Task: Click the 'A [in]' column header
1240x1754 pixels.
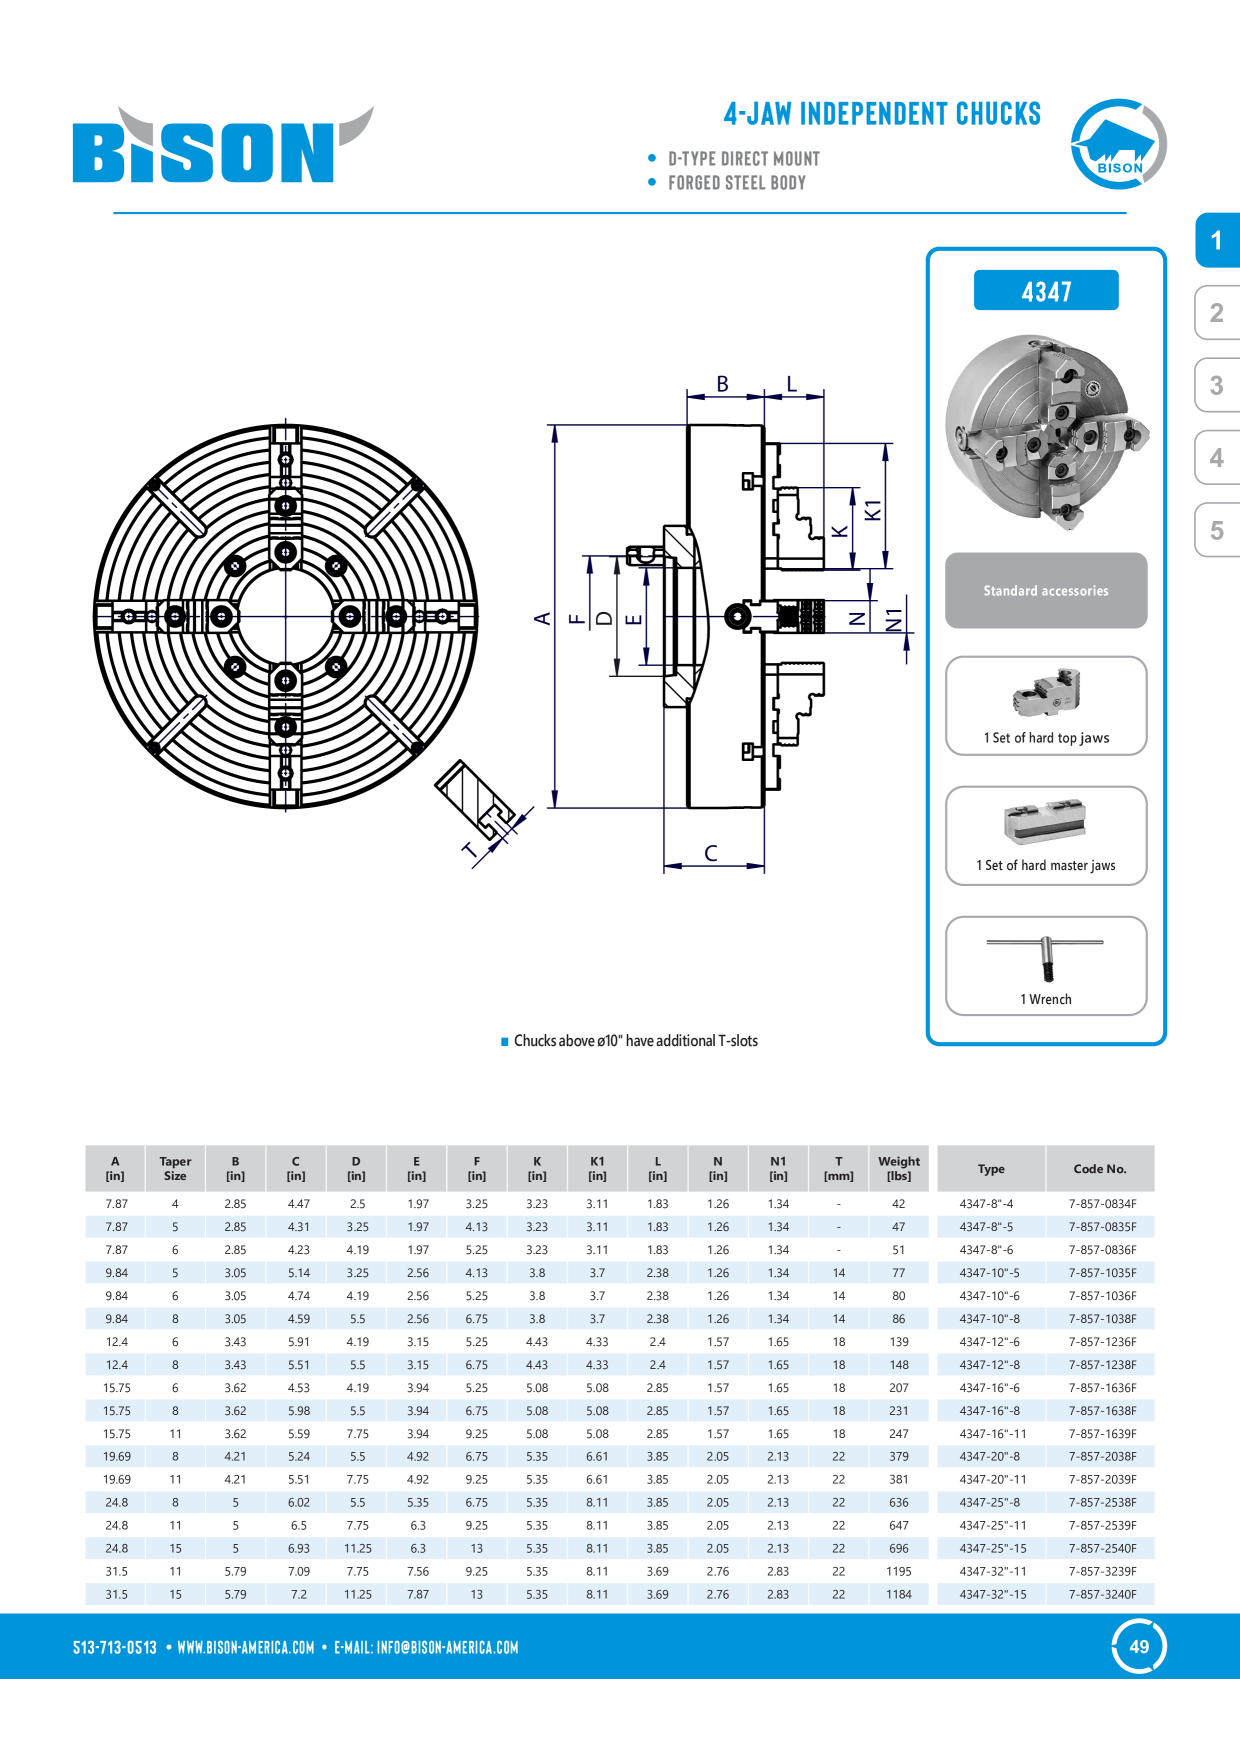Action: 115,1169
